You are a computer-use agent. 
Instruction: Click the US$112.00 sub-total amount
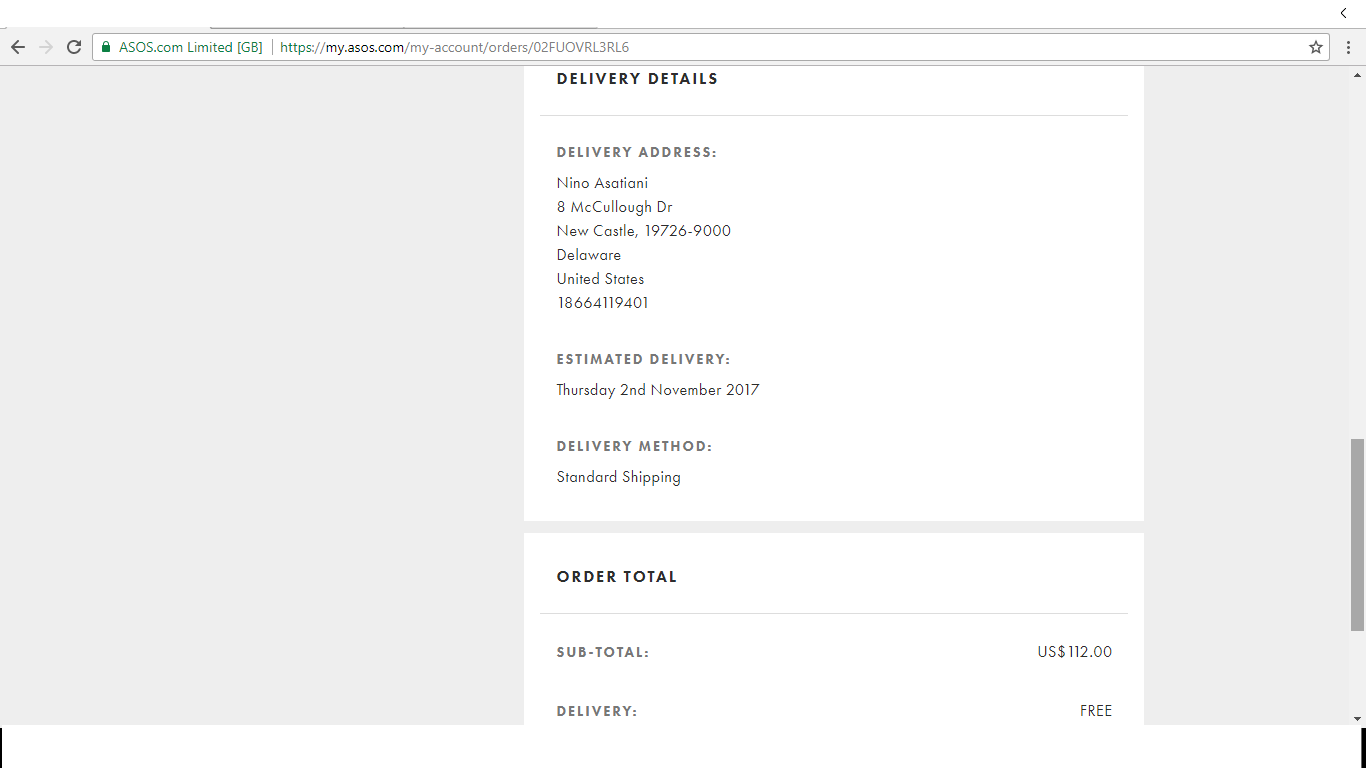point(1074,652)
